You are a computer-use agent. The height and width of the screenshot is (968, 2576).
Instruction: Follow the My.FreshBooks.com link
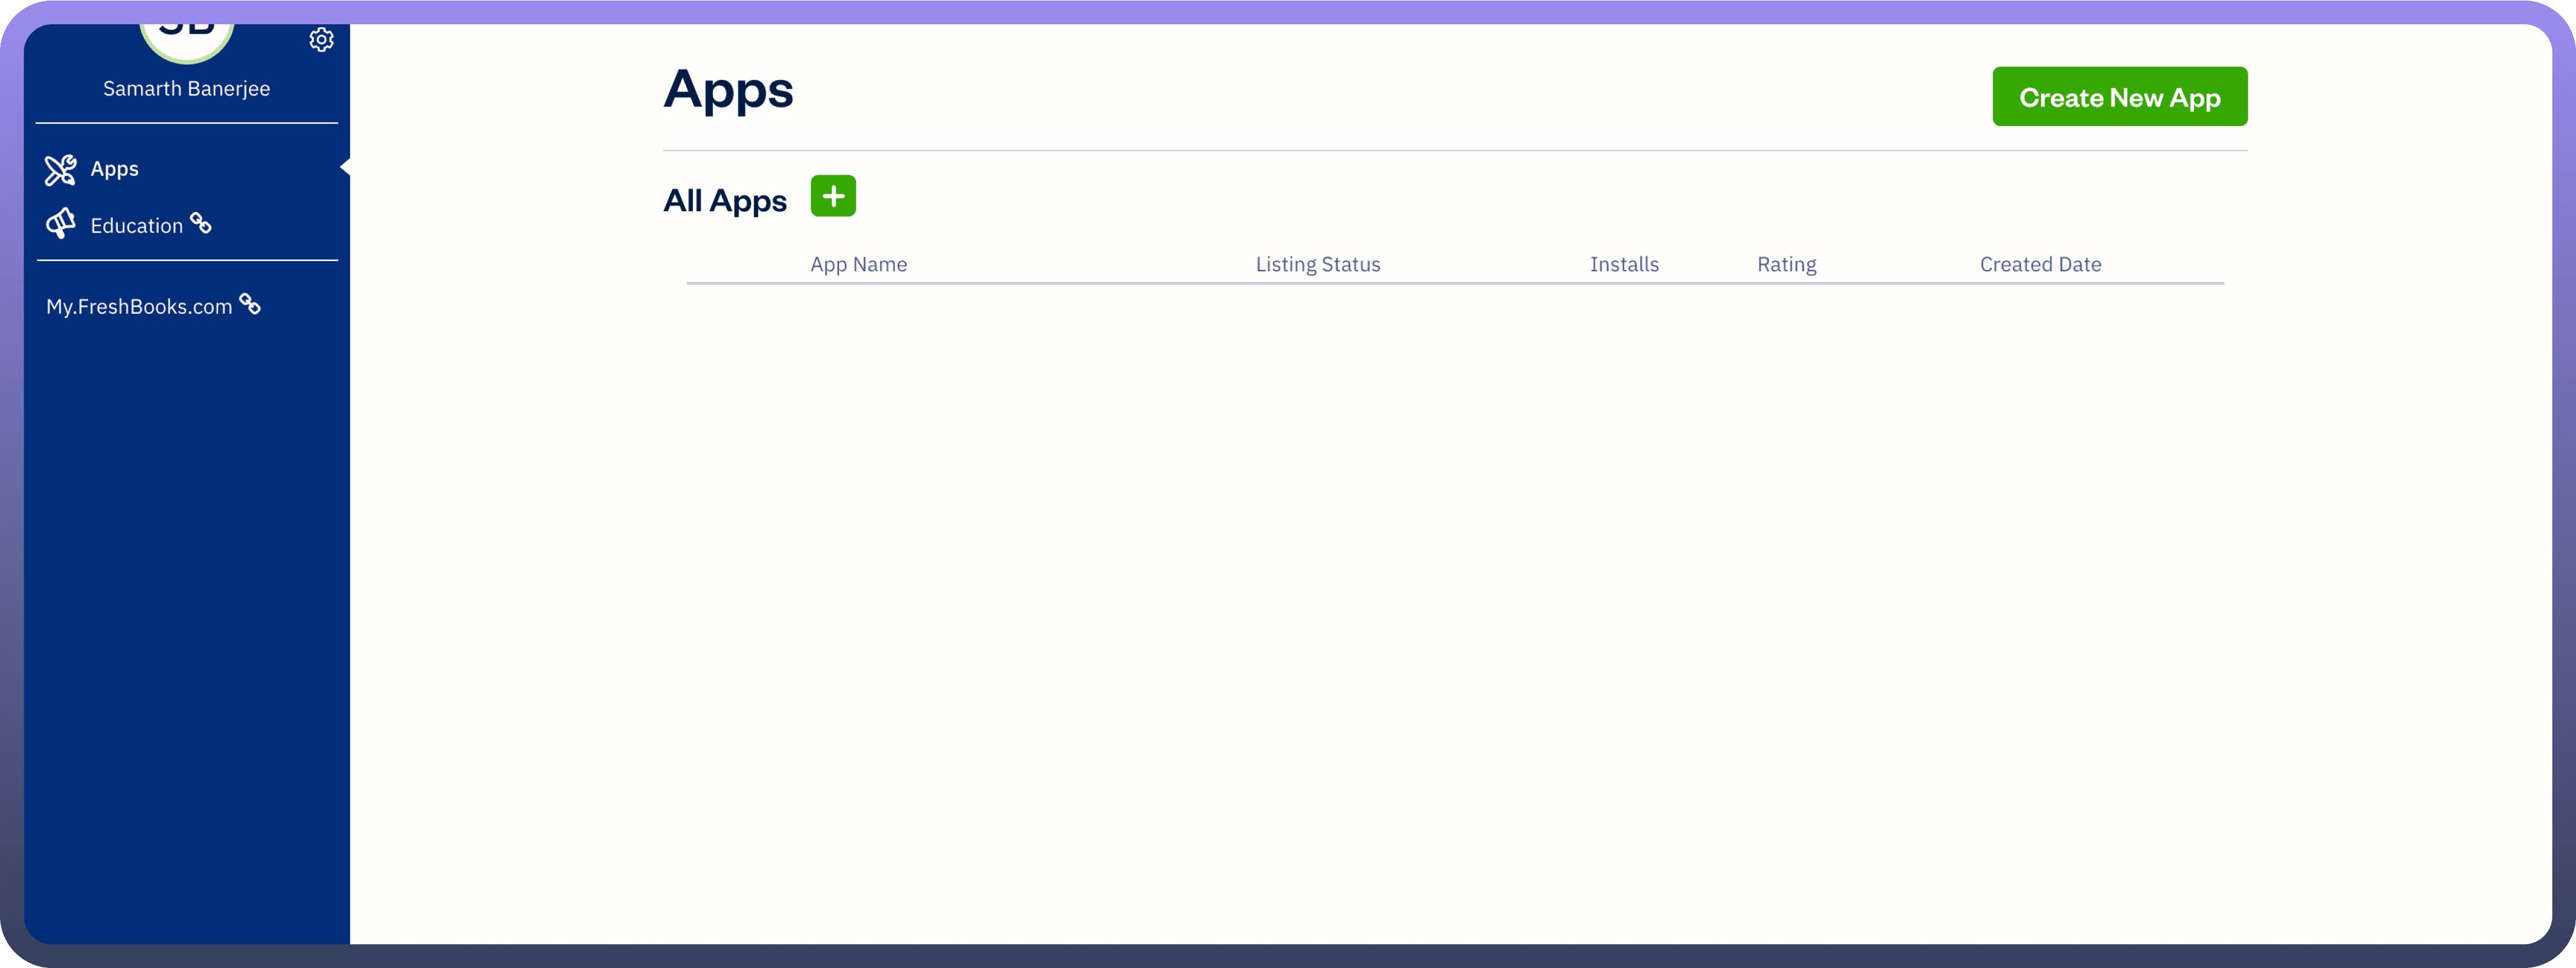point(139,307)
